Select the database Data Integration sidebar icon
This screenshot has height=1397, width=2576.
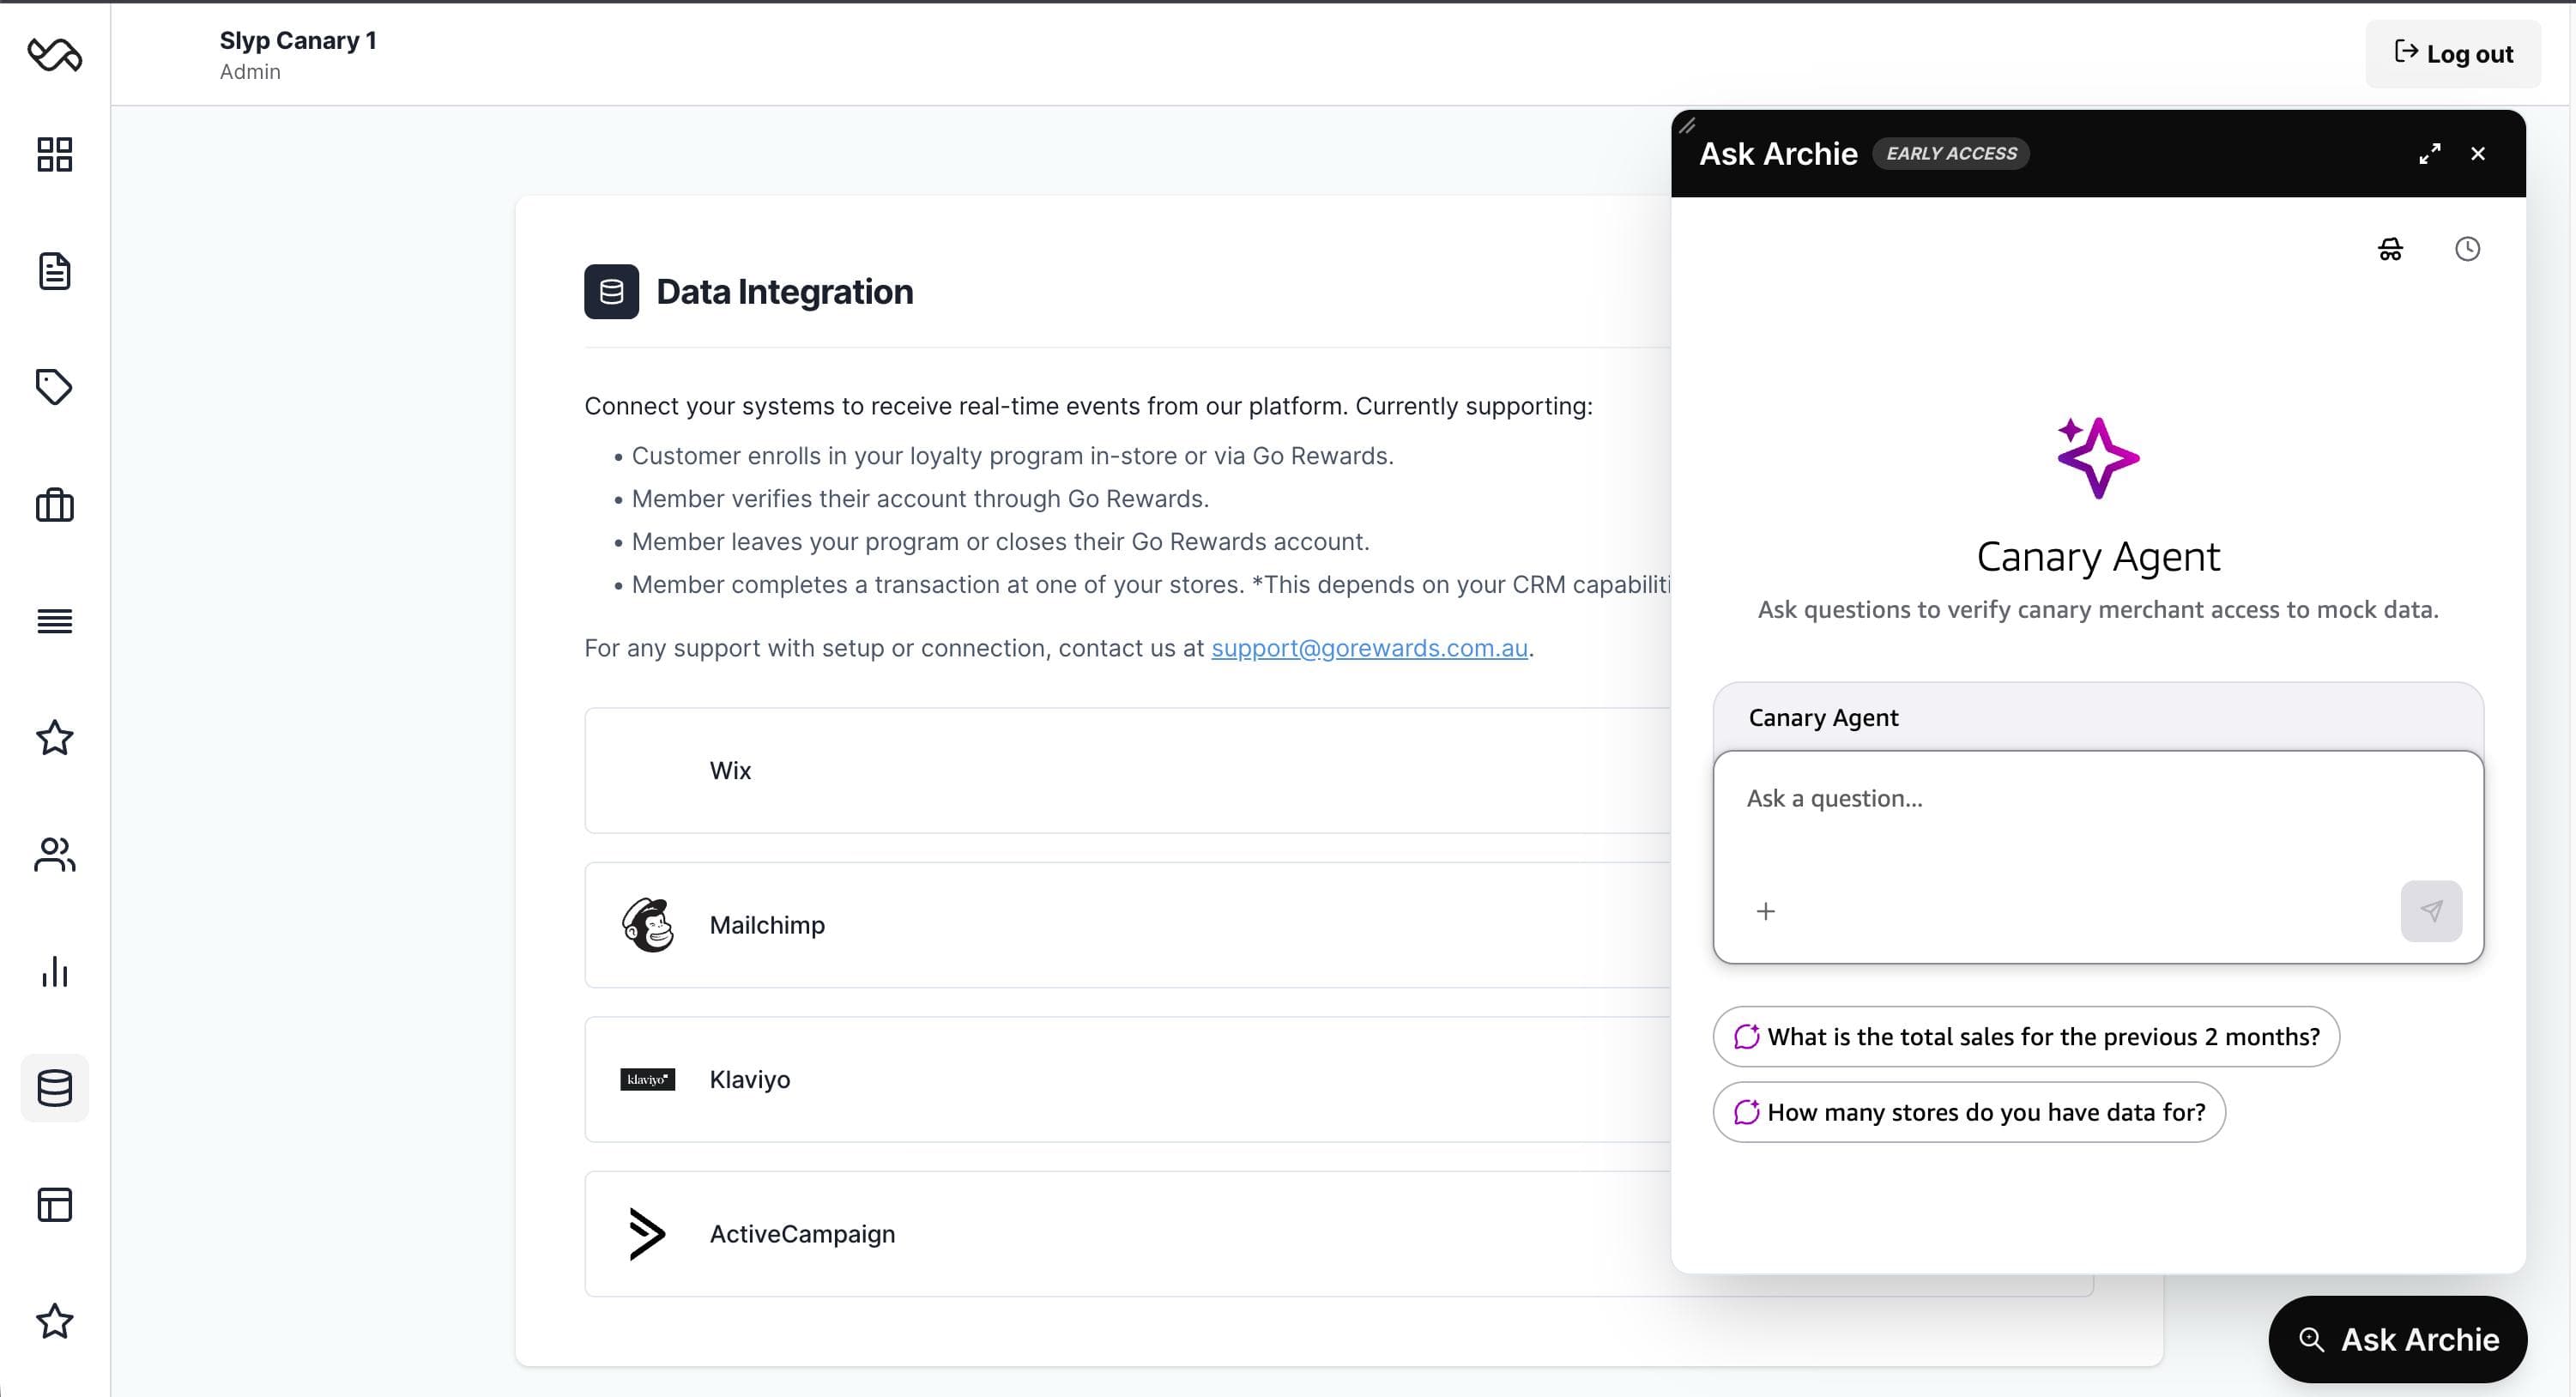(54, 1088)
